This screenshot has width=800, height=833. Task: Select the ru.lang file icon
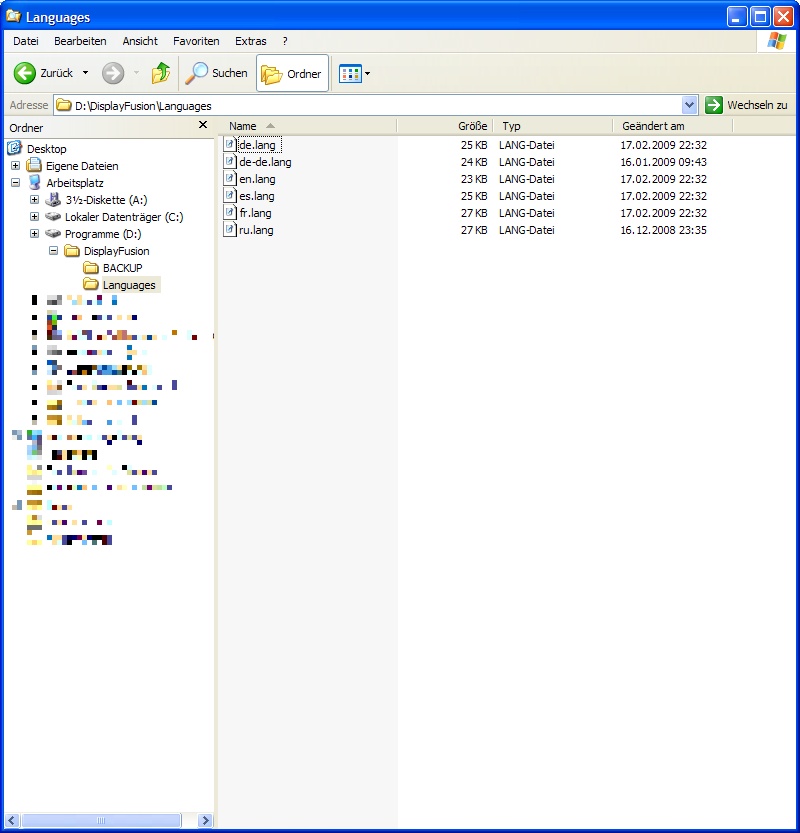pyautogui.click(x=230, y=230)
